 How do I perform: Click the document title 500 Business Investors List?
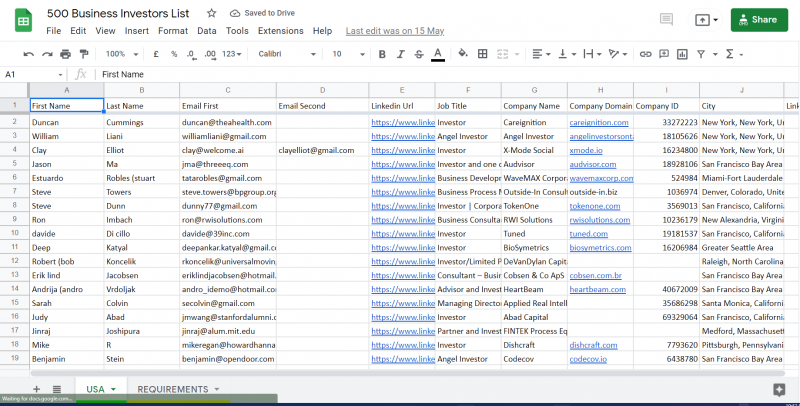point(118,14)
